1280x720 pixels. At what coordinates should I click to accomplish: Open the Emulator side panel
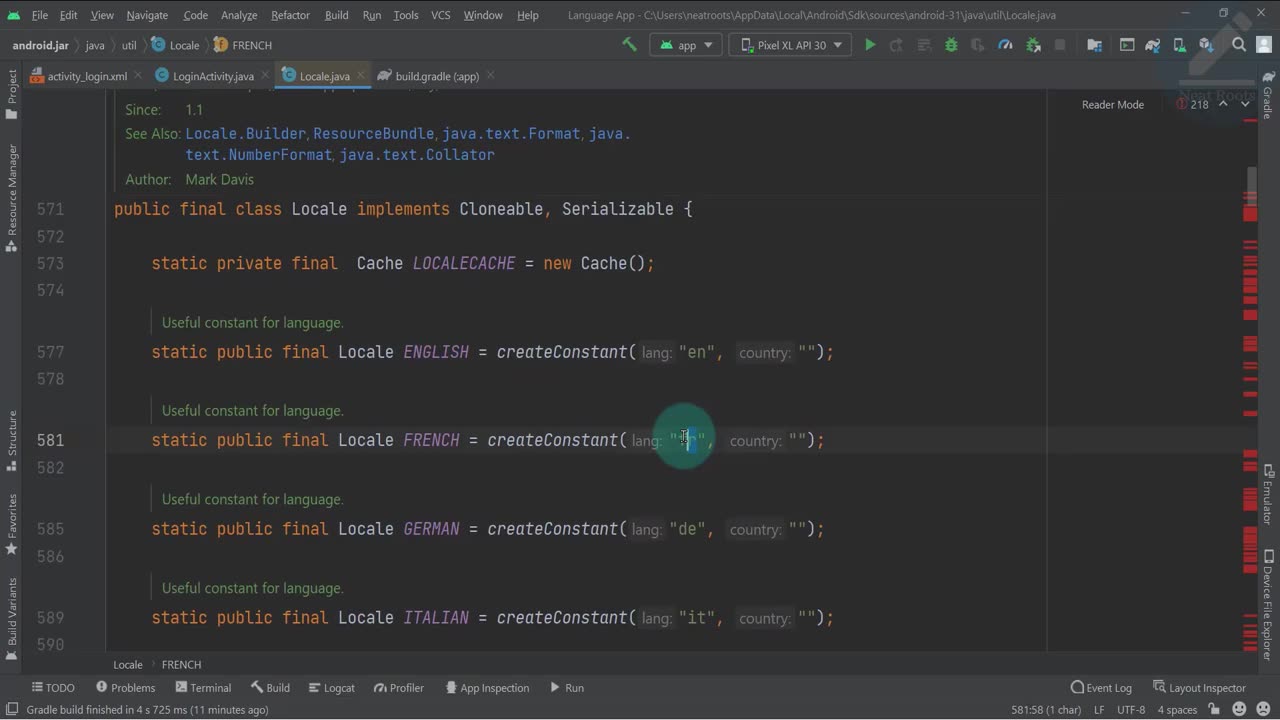click(1268, 494)
